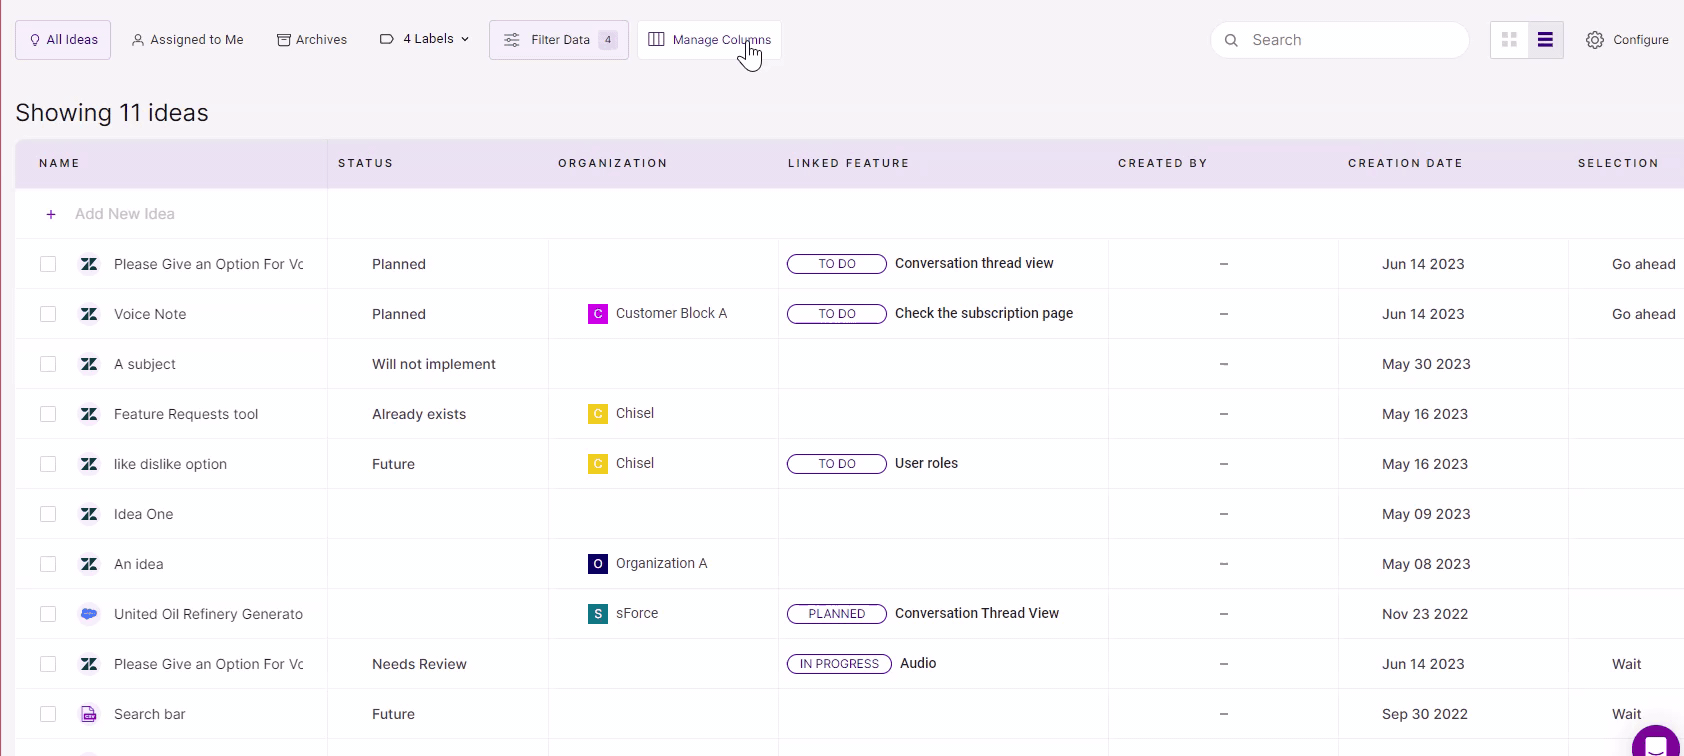Click plus icon to add new idea
Screen dimensions: 1684x756
tap(51, 214)
